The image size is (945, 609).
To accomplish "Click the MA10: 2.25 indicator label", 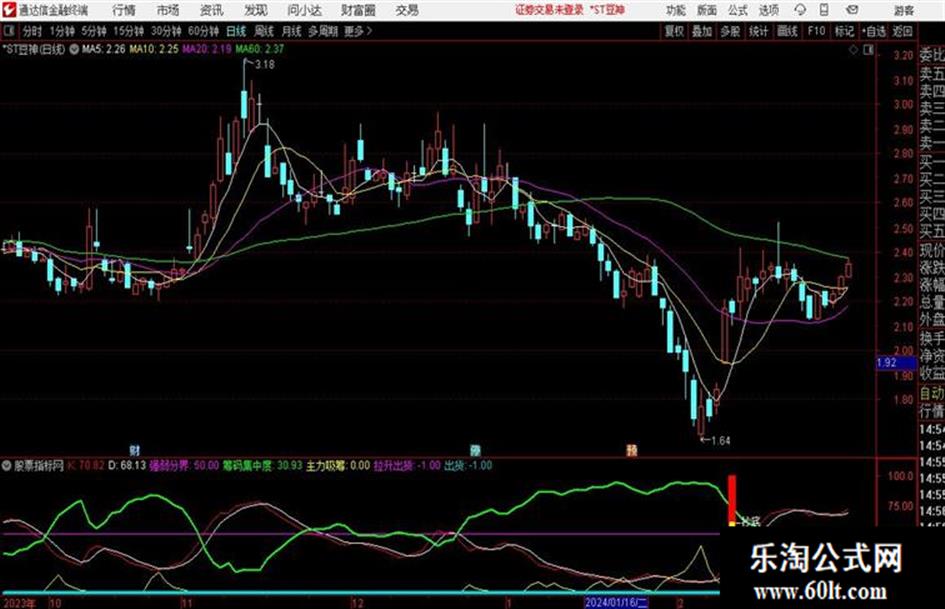I will tap(154, 49).
